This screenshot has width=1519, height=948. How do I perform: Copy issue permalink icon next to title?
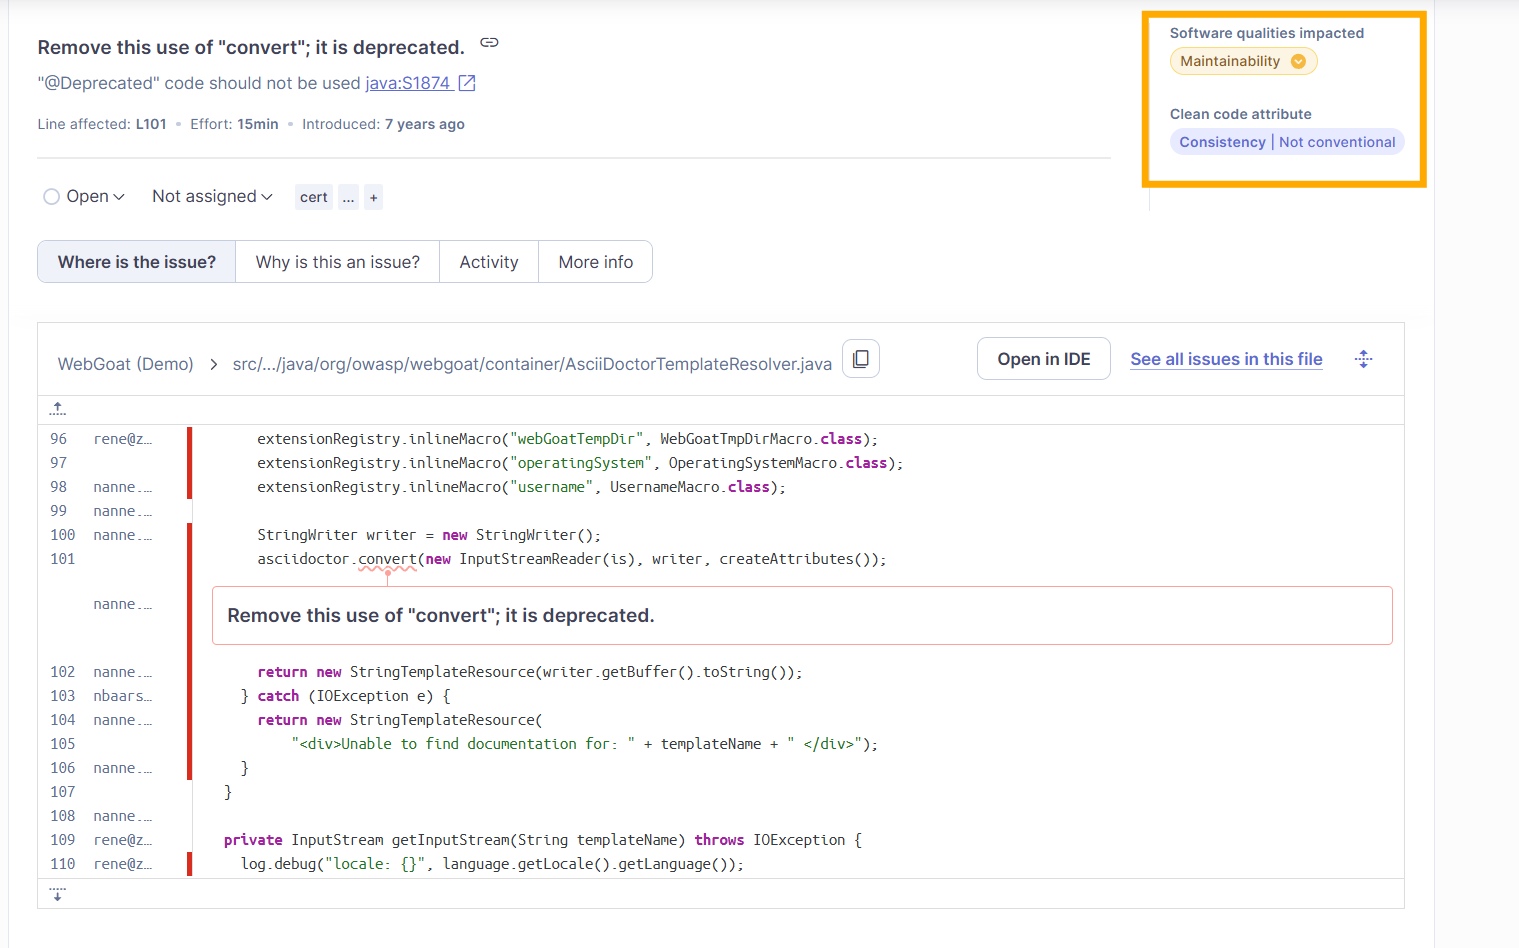[x=489, y=43]
